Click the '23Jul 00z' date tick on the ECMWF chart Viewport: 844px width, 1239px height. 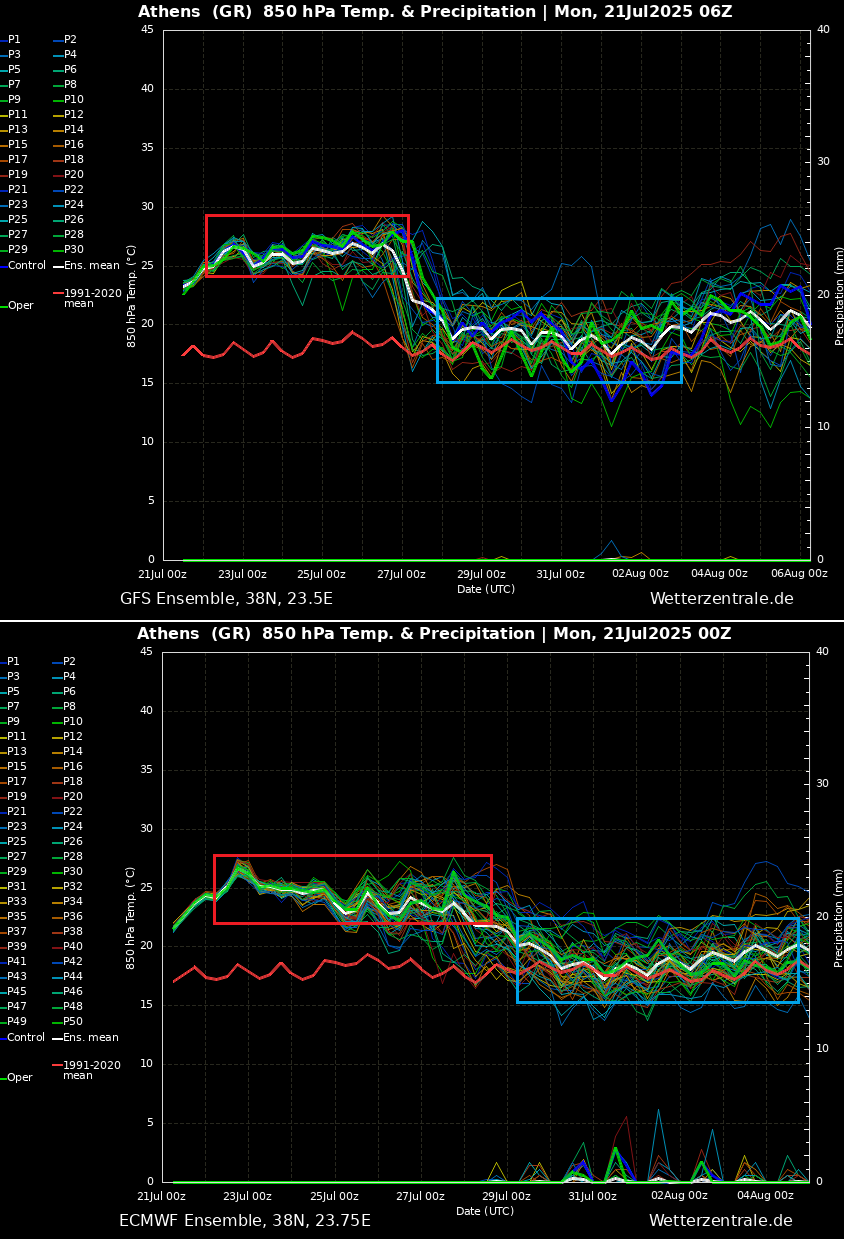point(247,1196)
